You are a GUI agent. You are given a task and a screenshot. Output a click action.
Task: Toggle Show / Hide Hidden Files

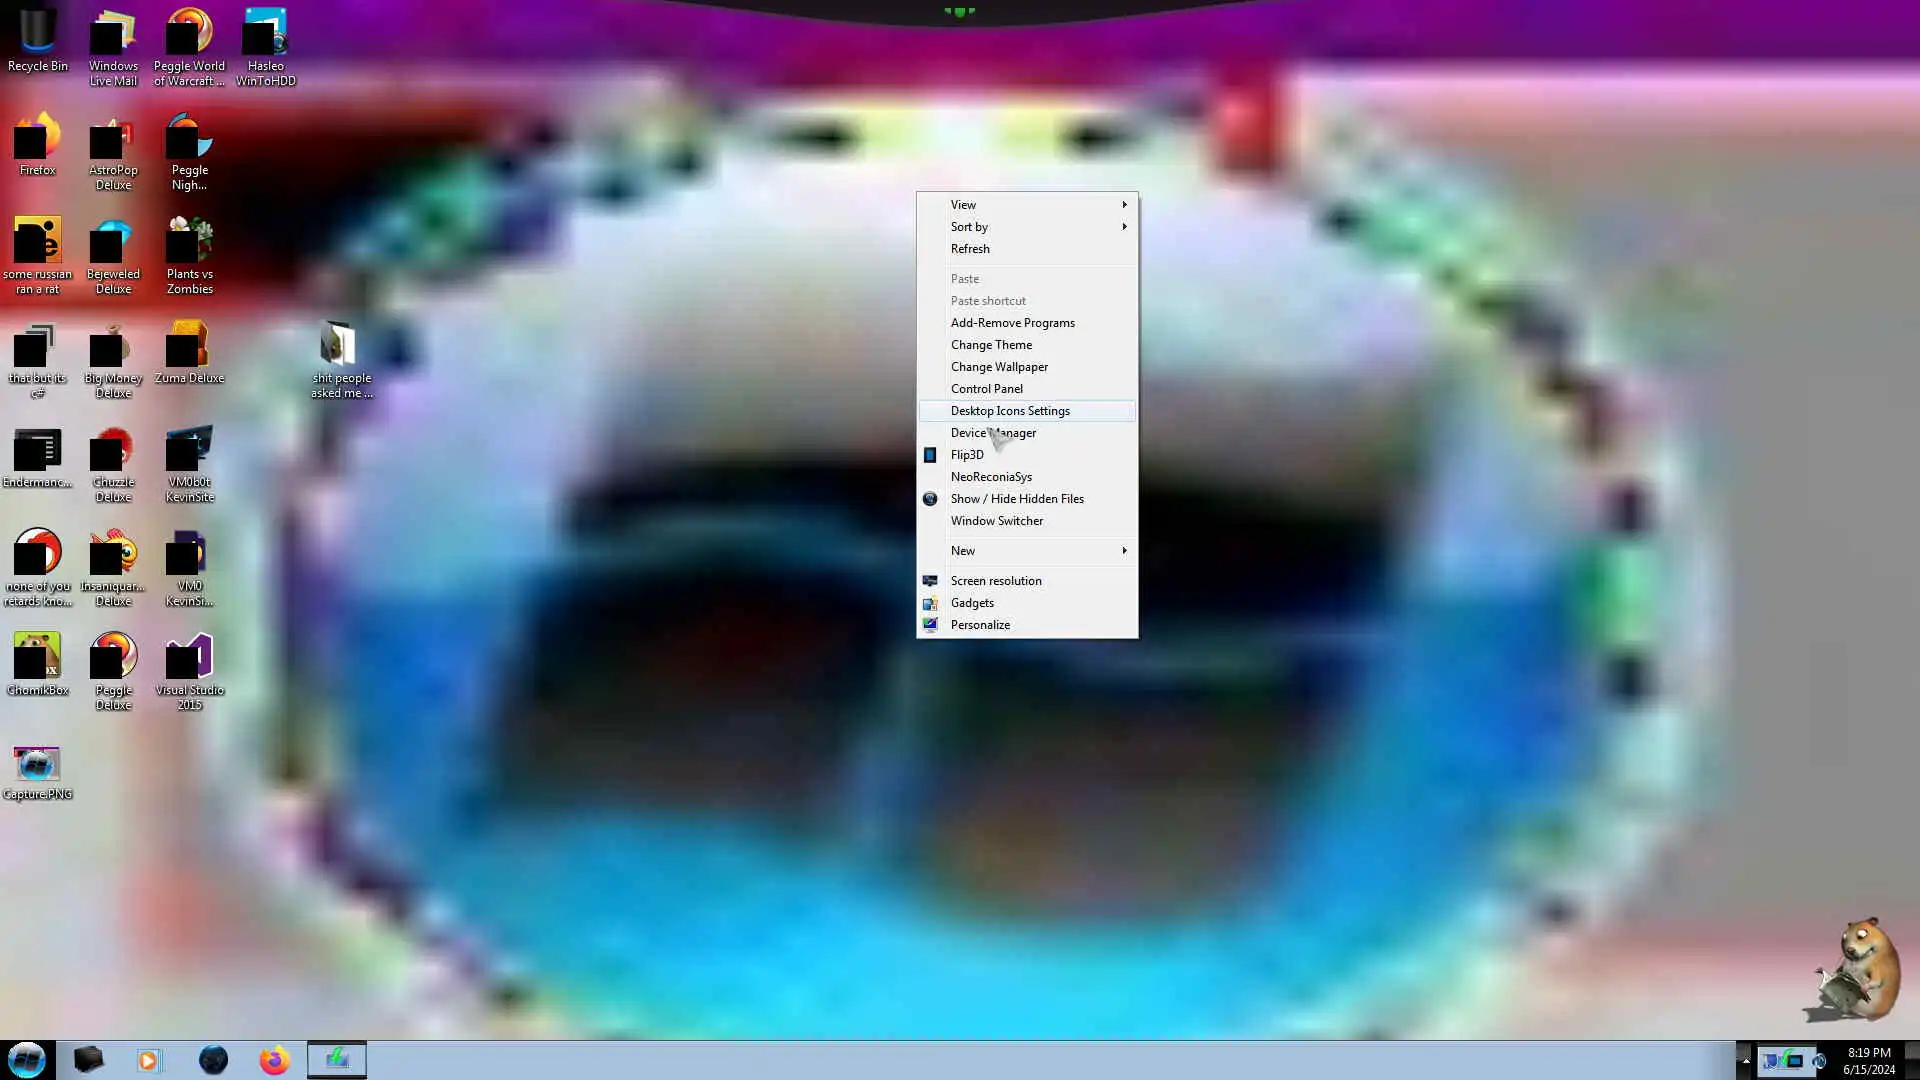(1017, 499)
